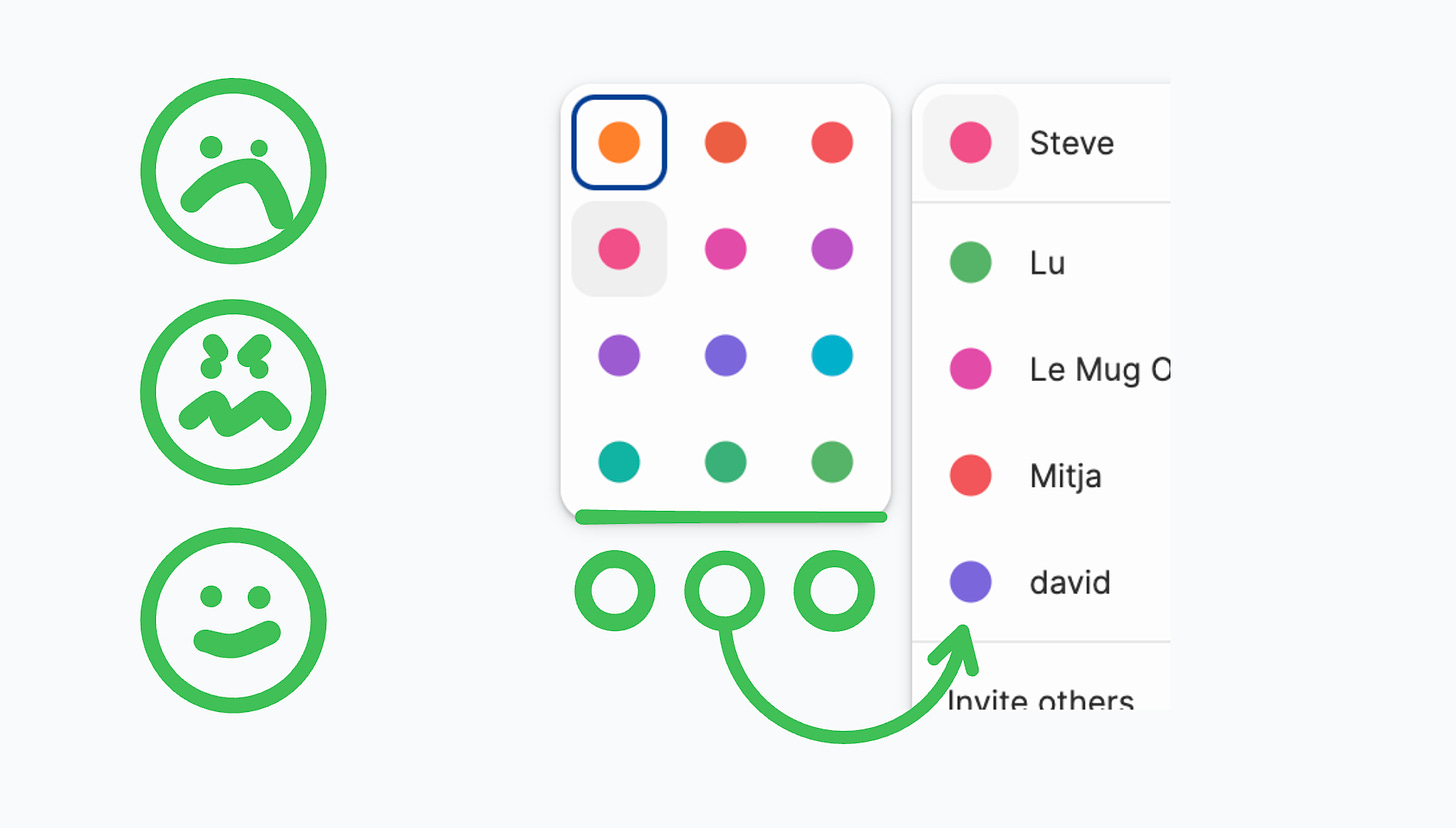The height and width of the screenshot is (828, 1456).
Task: Pick the indigo swatch in third row
Action: pyautogui.click(x=726, y=355)
